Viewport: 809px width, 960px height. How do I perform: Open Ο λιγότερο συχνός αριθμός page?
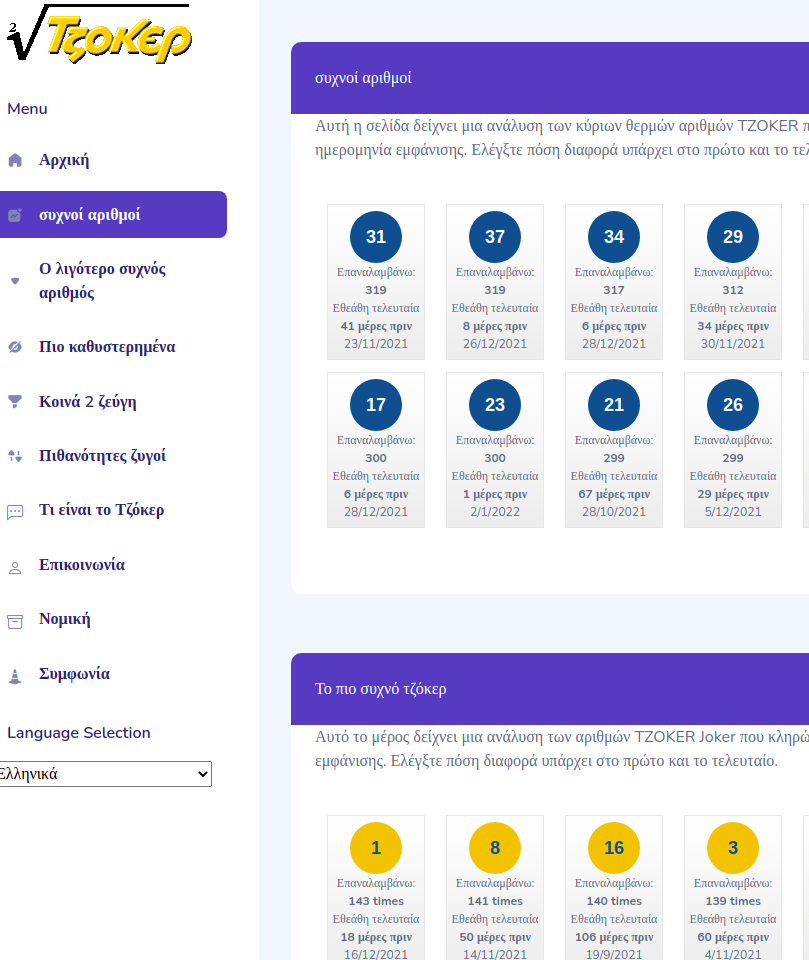[102, 280]
